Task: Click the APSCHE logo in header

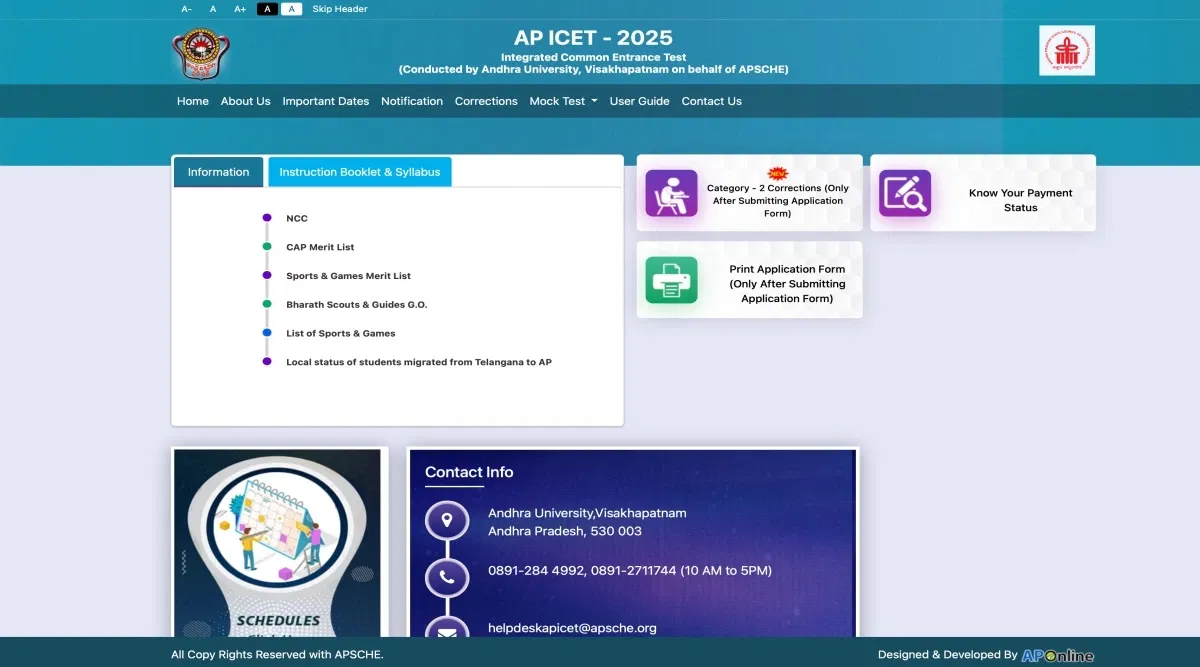Action: tap(1066, 51)
